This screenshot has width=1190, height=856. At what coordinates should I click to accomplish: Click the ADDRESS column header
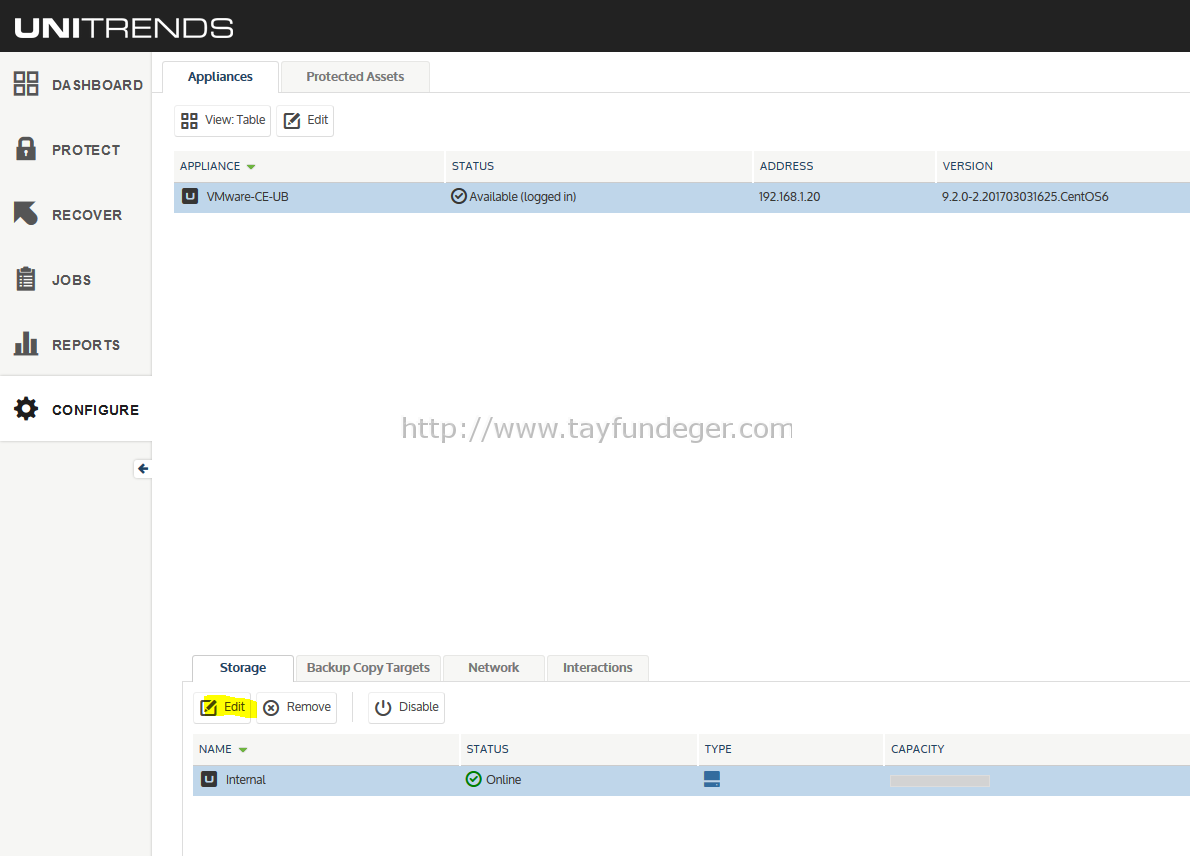pyautogui.click(x=845, y=166)
